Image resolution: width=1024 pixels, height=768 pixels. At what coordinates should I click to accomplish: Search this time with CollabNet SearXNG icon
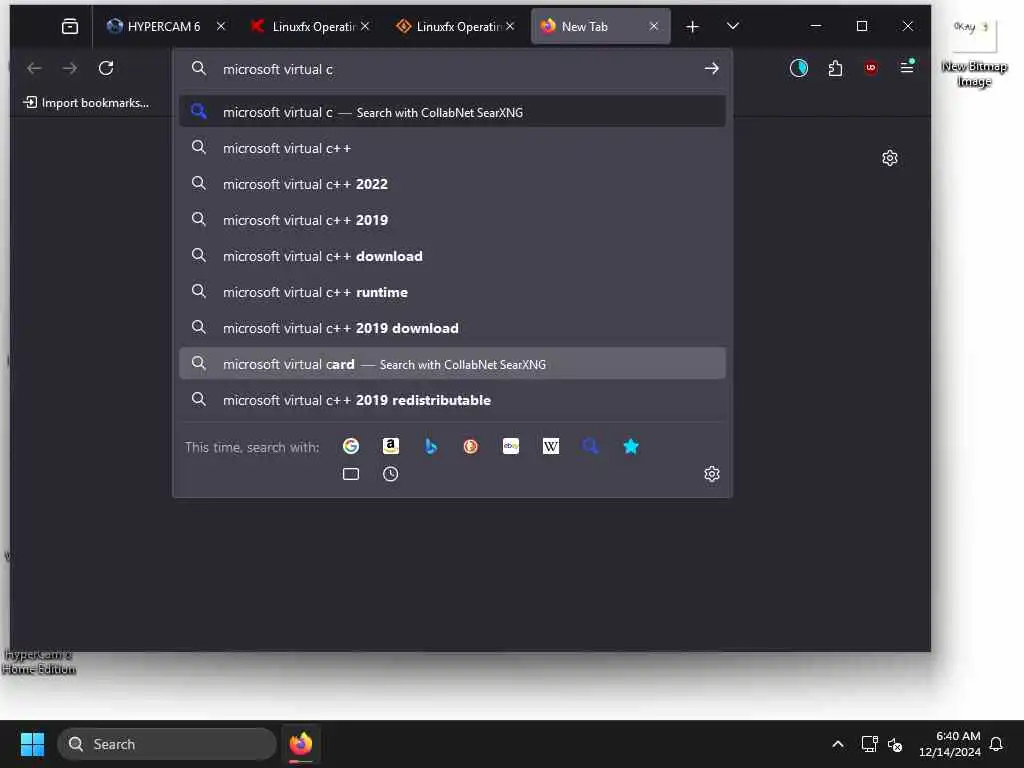click(x=590, y=446)
